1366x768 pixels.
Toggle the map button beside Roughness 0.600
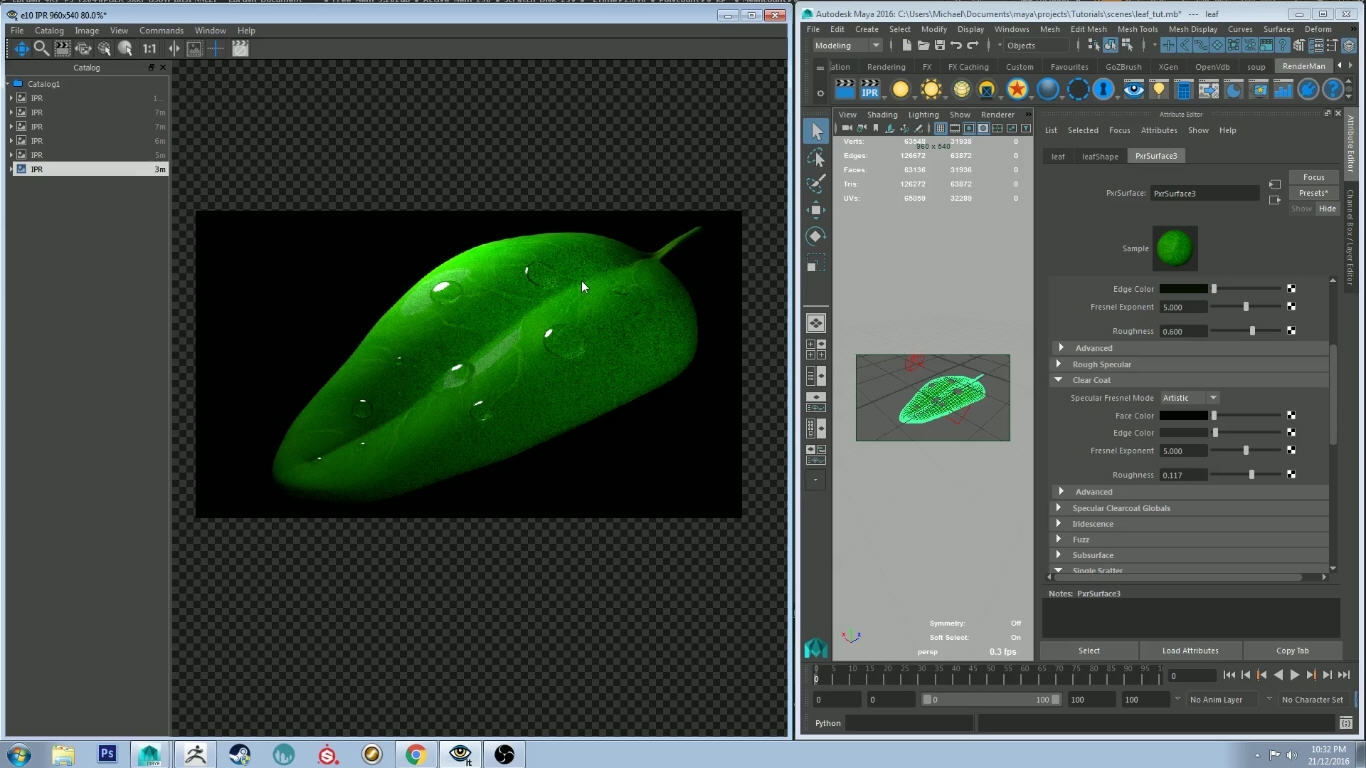pyautogui.click(x=1291, y=331)
